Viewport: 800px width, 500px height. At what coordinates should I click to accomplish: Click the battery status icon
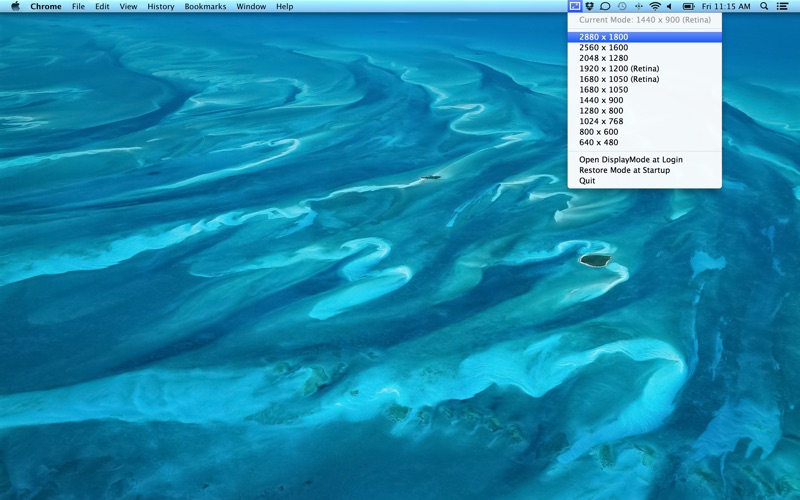[x=688, y=6]
